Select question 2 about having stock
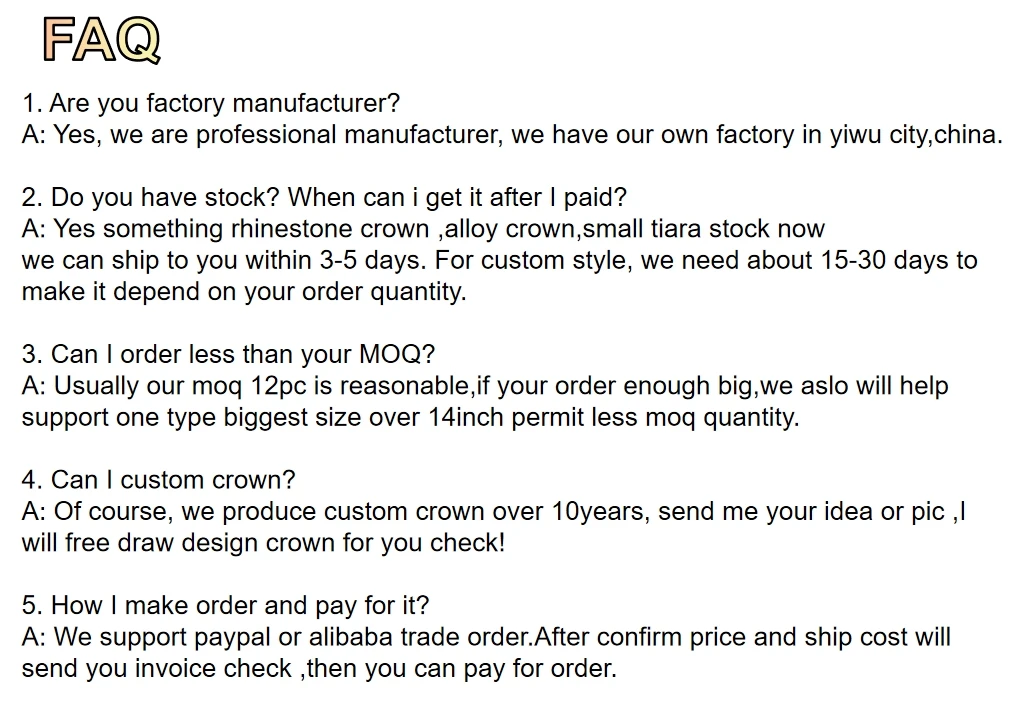Screen dimensions: 1025x725 coord(324,197)
